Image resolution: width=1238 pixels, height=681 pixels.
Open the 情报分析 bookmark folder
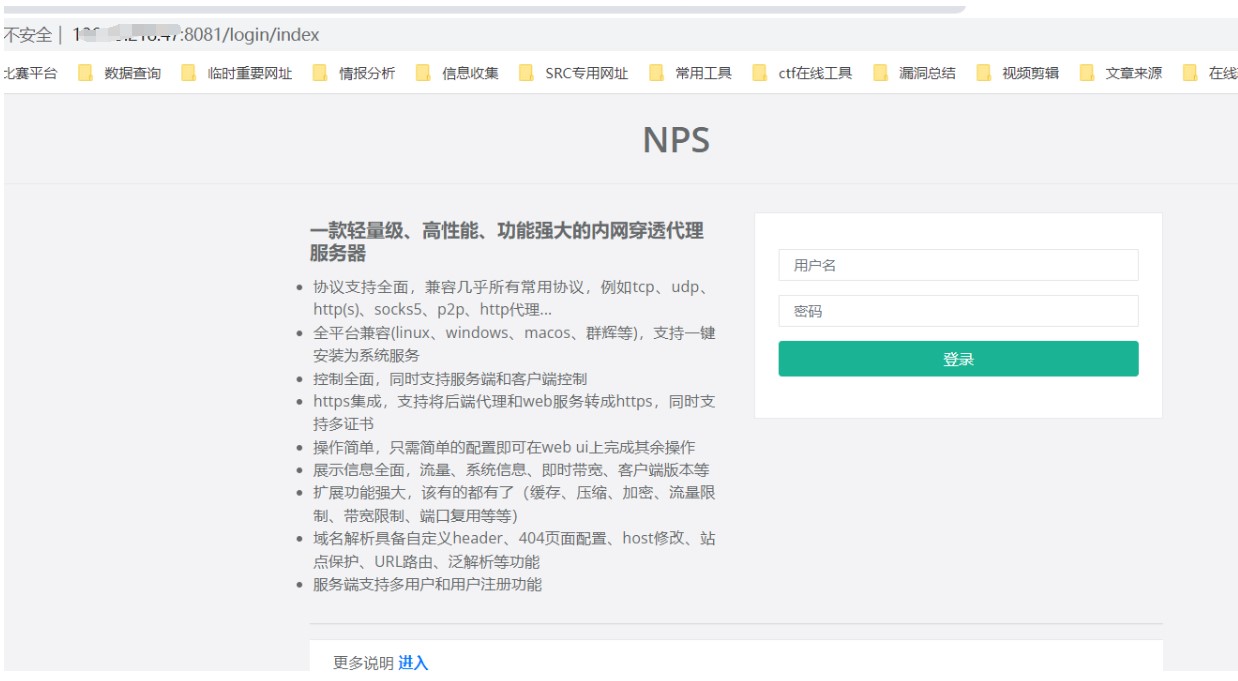click(355, 73)
